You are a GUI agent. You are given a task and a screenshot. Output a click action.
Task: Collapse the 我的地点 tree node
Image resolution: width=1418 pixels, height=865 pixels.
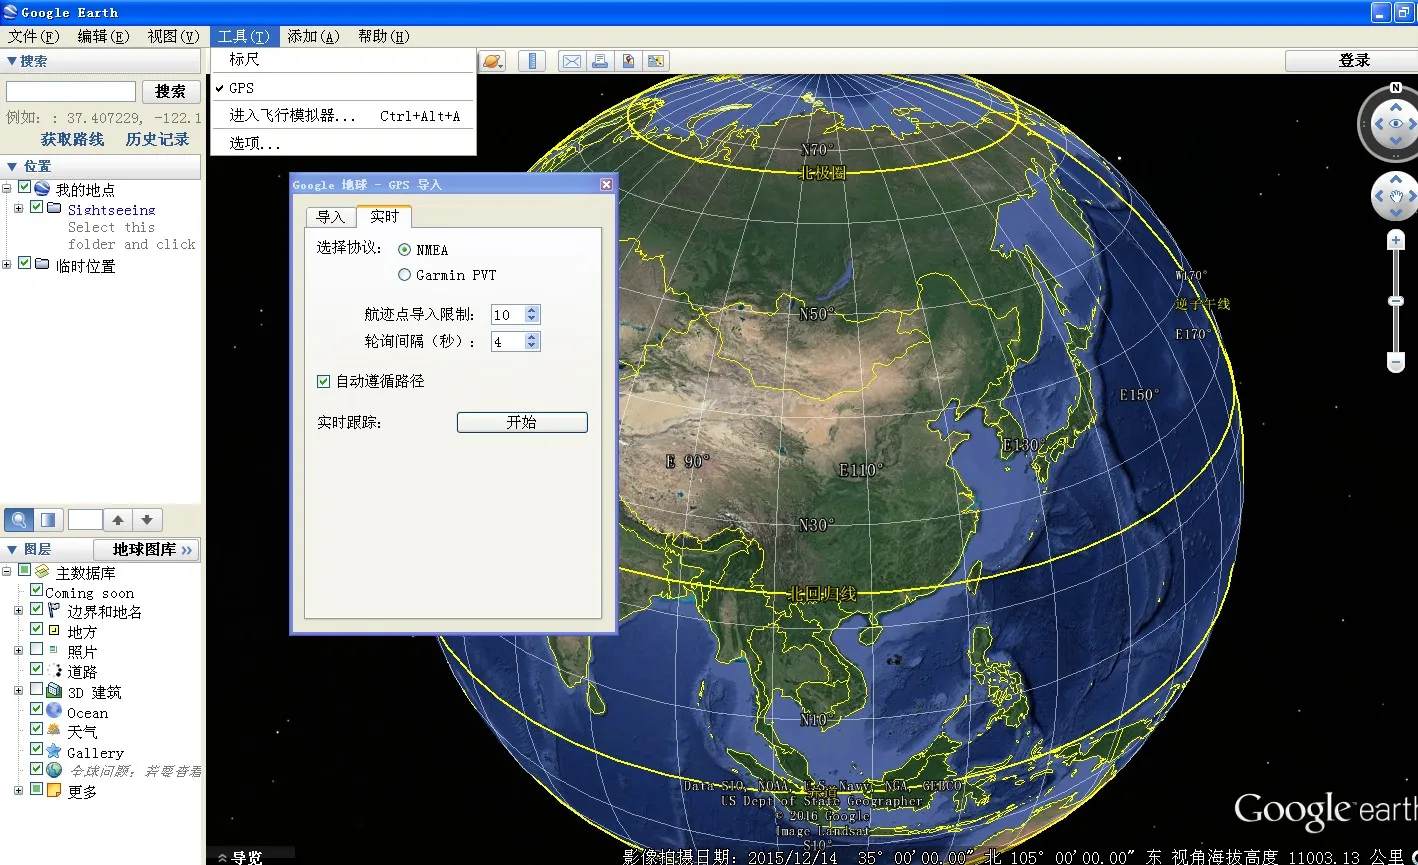pyautogui.click(x=7, y=189)
